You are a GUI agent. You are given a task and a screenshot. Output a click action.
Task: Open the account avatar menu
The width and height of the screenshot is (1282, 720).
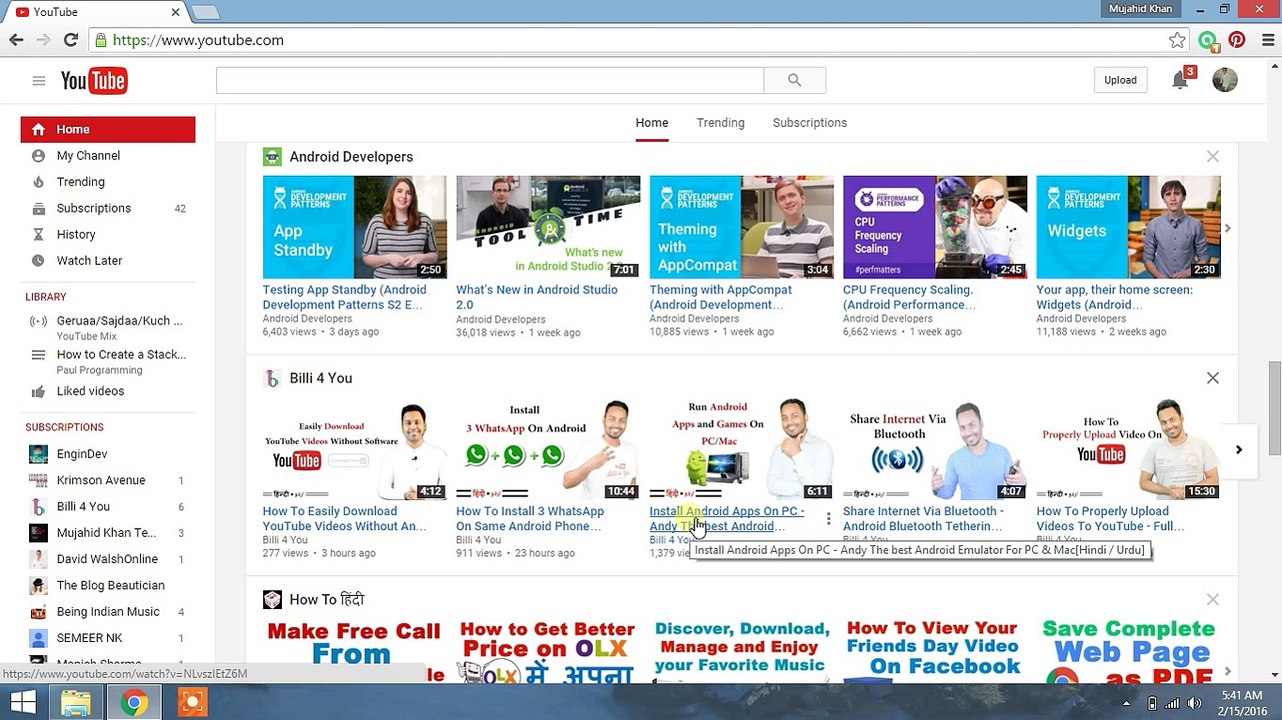1225,80
